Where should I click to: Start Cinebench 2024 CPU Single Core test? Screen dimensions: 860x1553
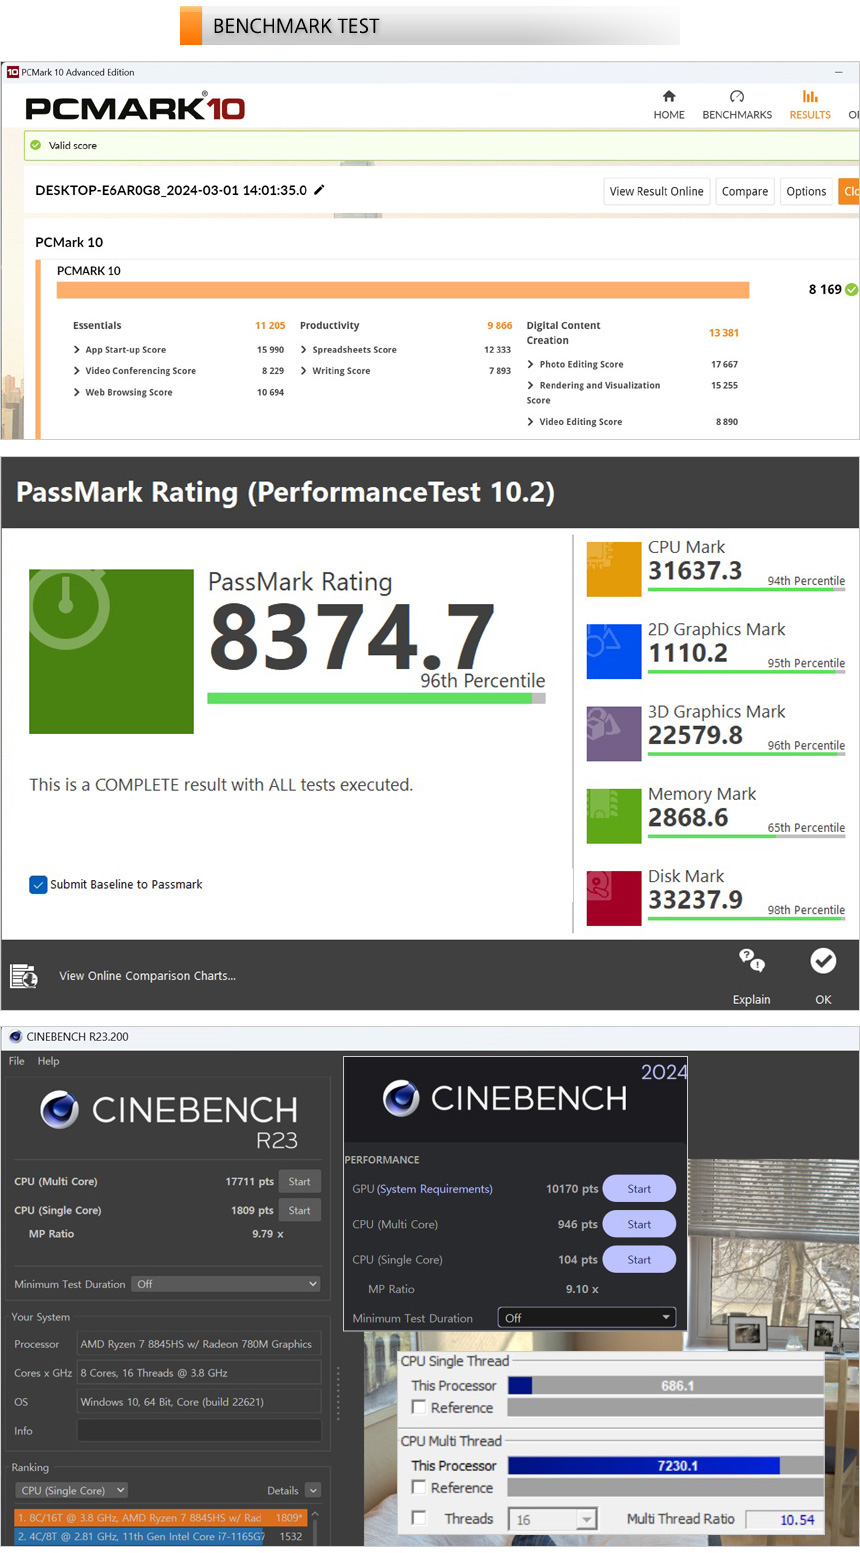click(639, 1260)
